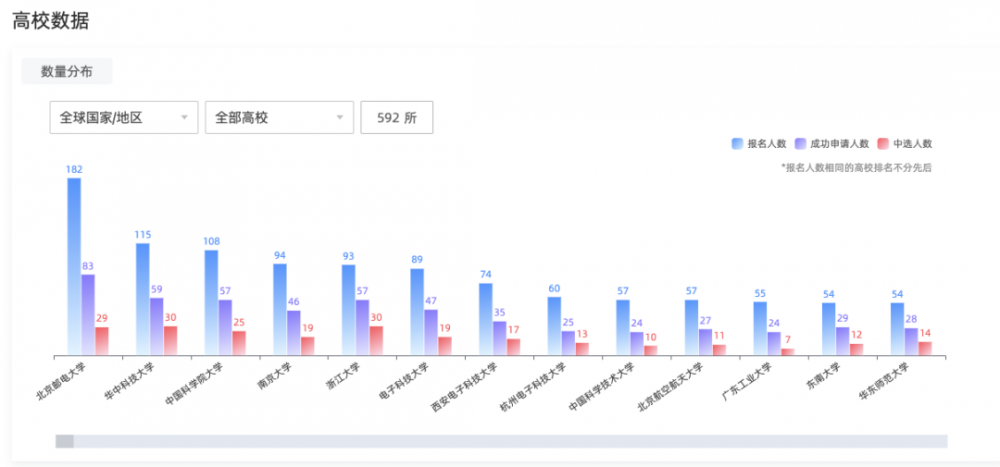The image size is (1000, 467).
Task: Open the 全球国家/地区 dropdown
Action: (x=124, y=117)
